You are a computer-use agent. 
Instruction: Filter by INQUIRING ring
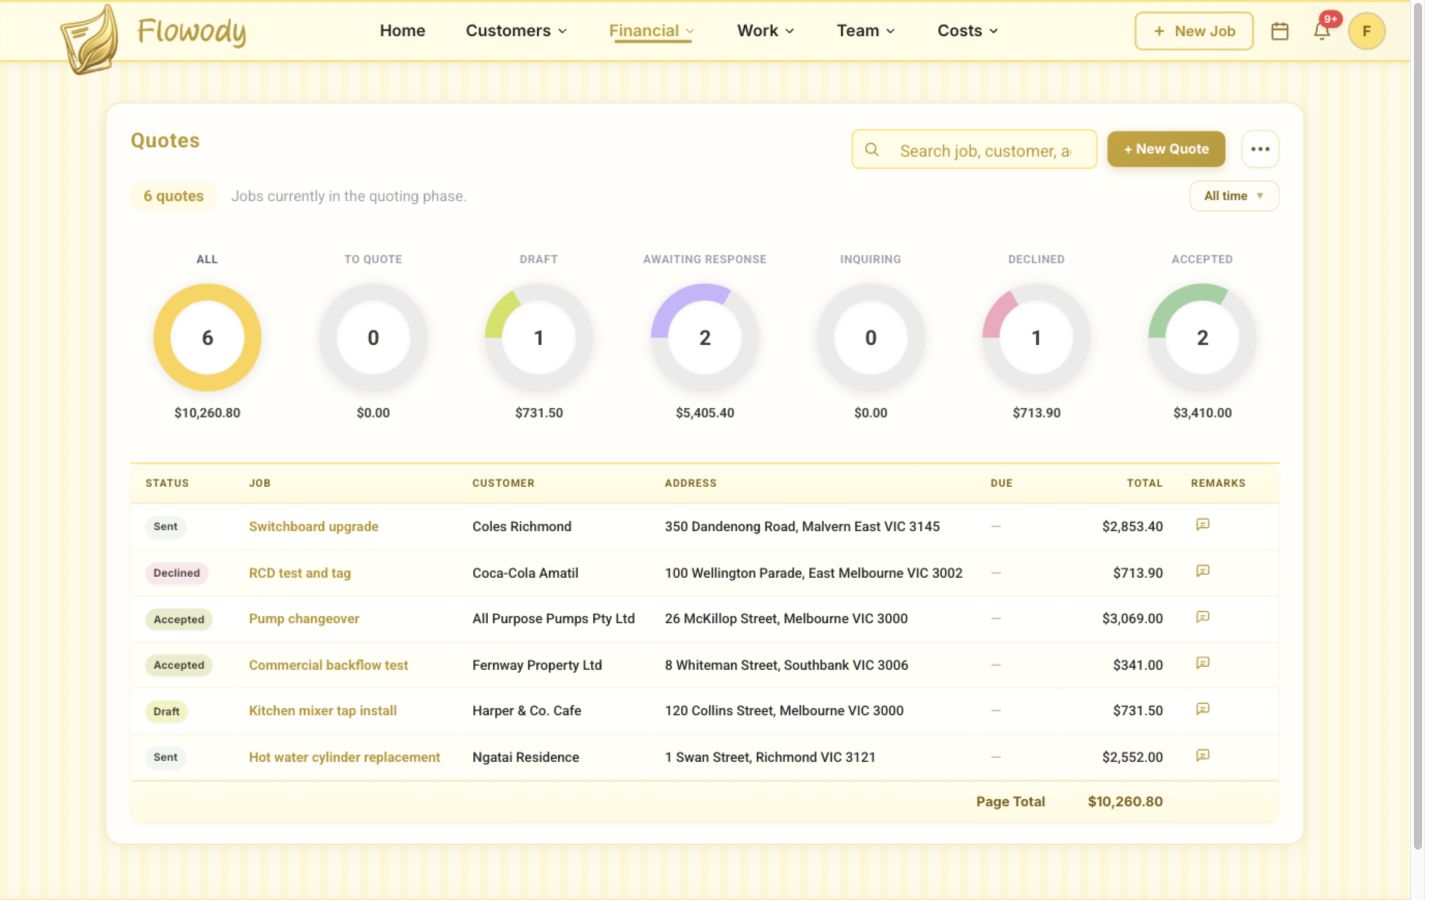[x=871, y=338]
